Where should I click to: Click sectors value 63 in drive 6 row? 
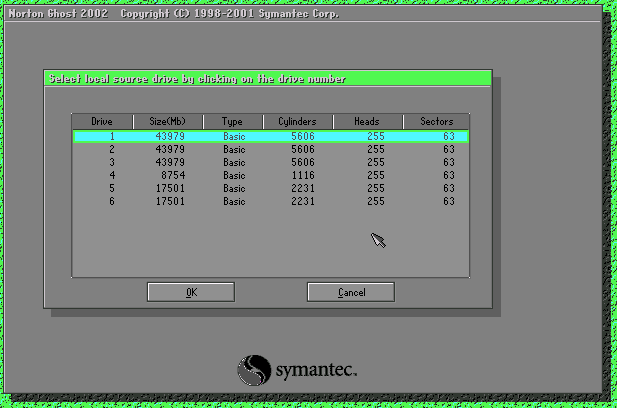coord(449,201)
